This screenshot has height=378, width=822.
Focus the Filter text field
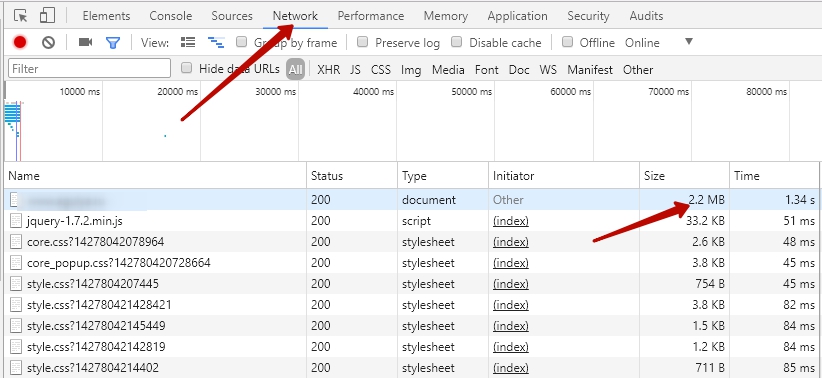point(90,69)
